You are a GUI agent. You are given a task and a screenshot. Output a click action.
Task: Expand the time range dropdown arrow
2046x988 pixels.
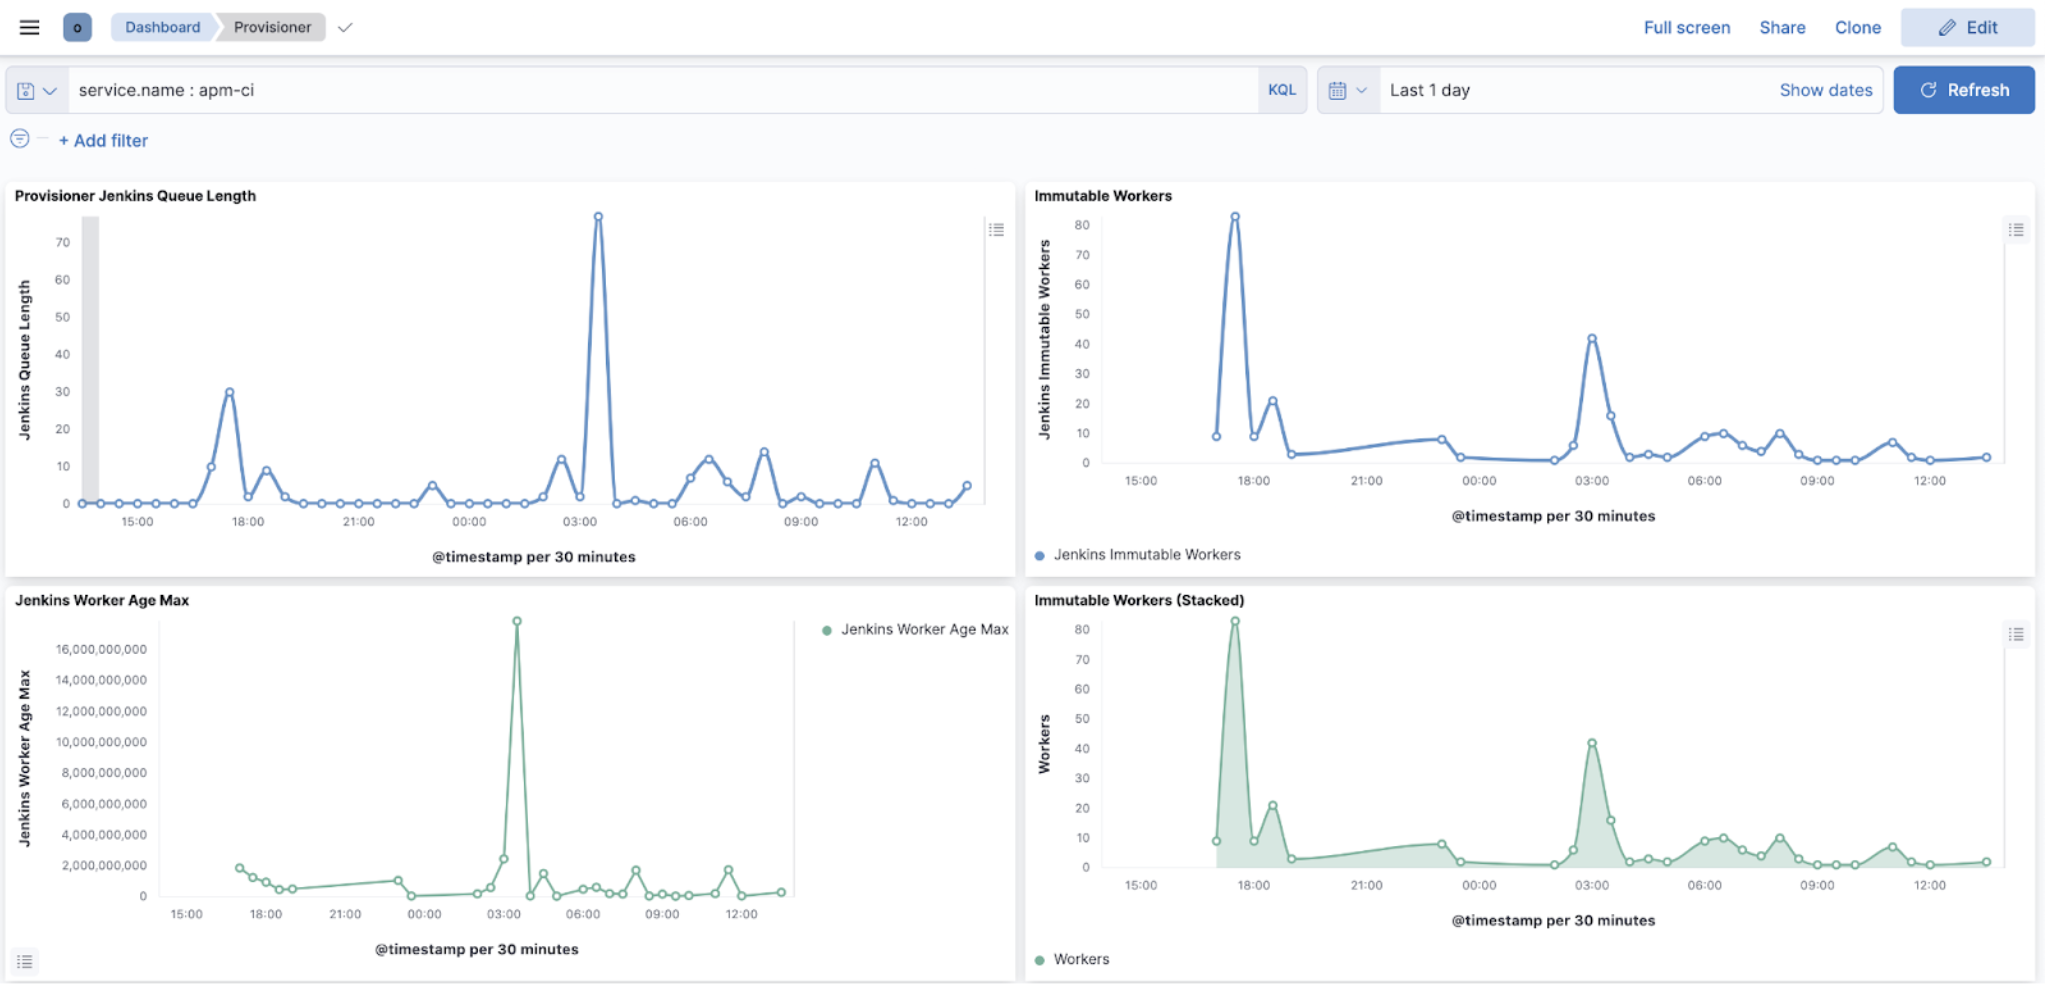(x=1362, y=89)
